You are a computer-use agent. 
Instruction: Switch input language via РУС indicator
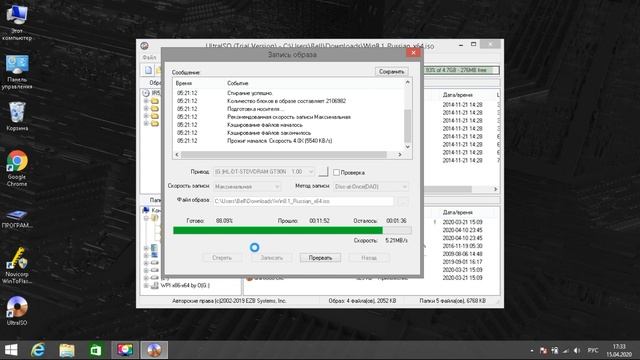[x=593, y=351]
